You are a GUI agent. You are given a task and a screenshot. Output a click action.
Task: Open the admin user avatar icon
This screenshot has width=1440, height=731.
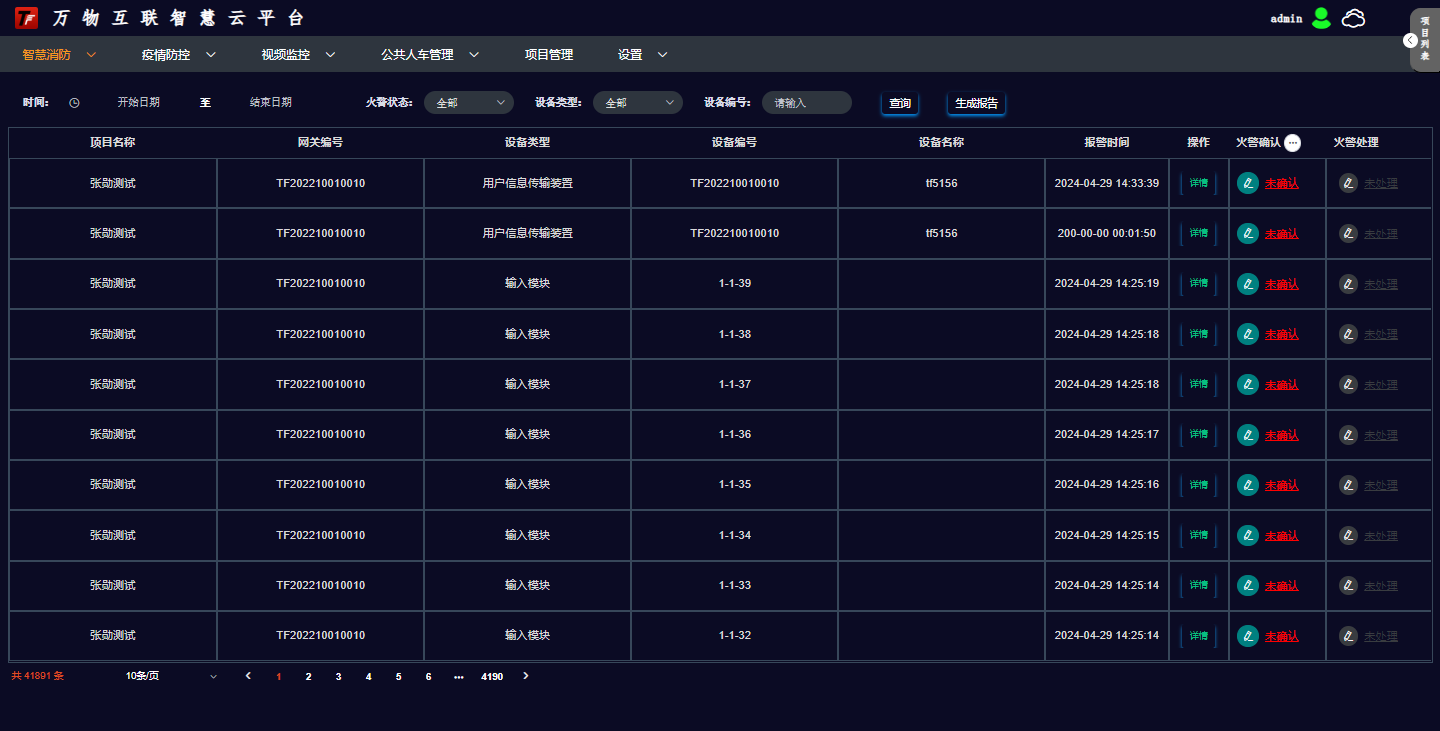click(1321, 18)
